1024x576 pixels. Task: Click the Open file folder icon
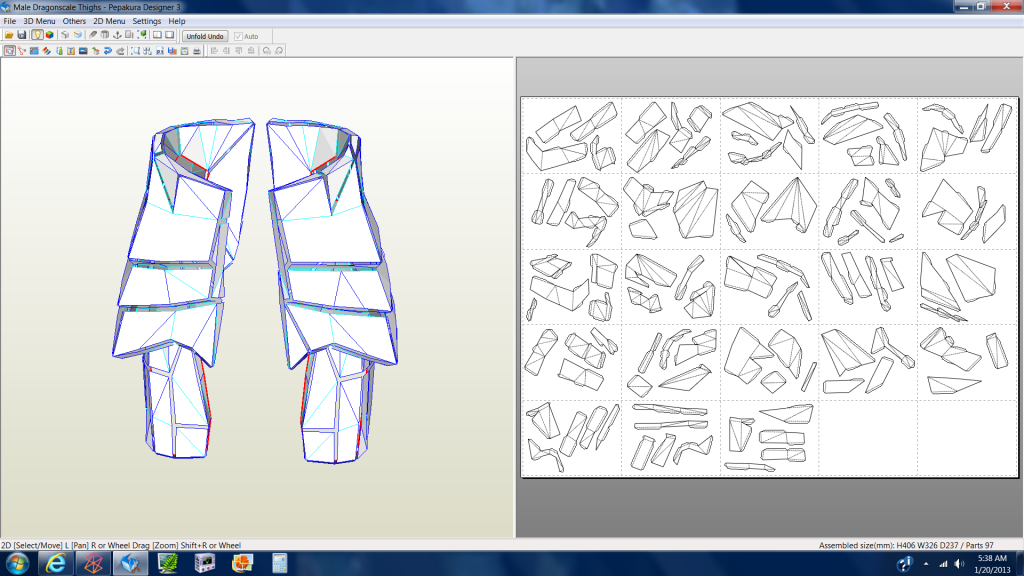coord(9,35)
